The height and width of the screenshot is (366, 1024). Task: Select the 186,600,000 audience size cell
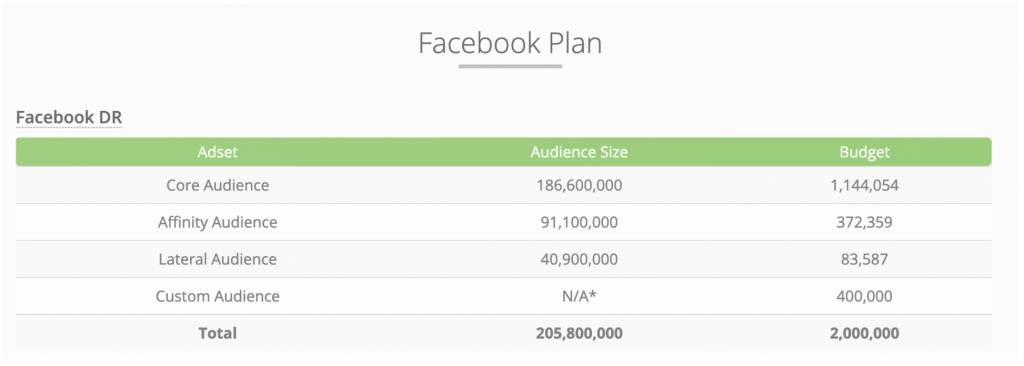[579, 186]
